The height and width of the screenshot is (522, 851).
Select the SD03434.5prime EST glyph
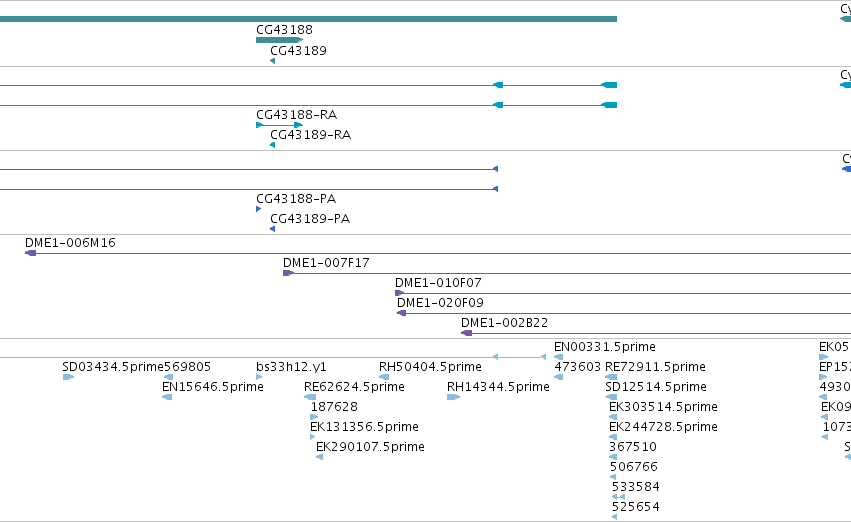point(68,377)
